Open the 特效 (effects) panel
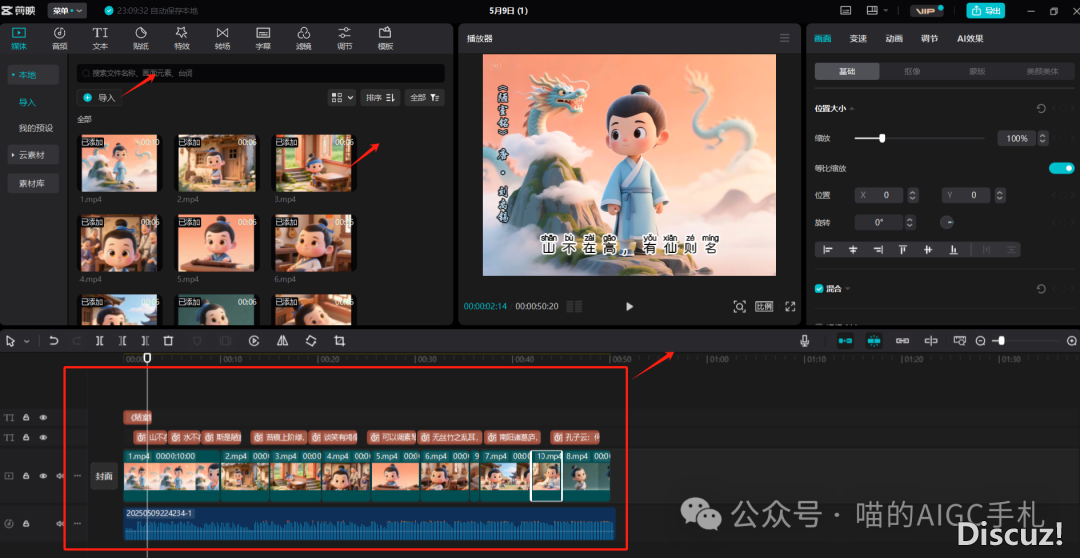Screen dimensions: 1080x558 pyautogui.click(x=181, y=38)
